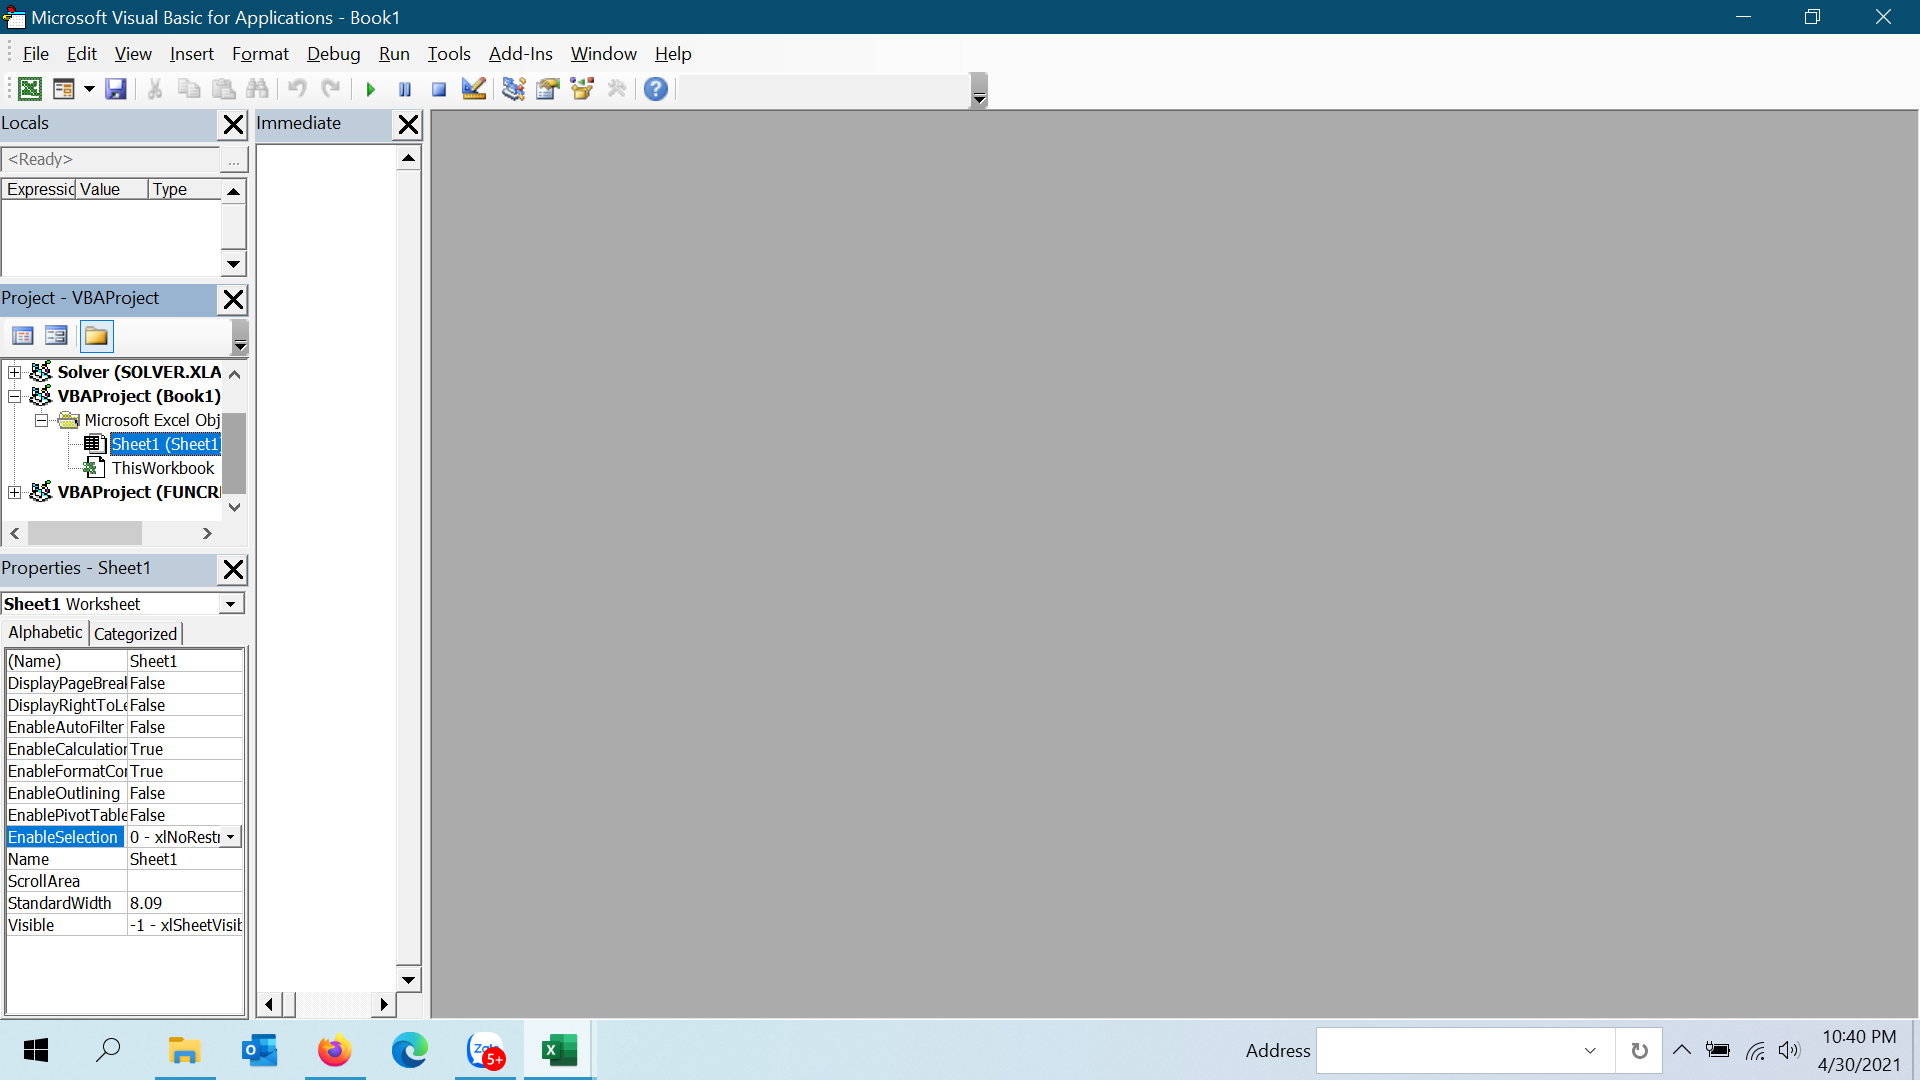
Task: Open Object Browser toolbar icon
Action: [x=582, y=89]
